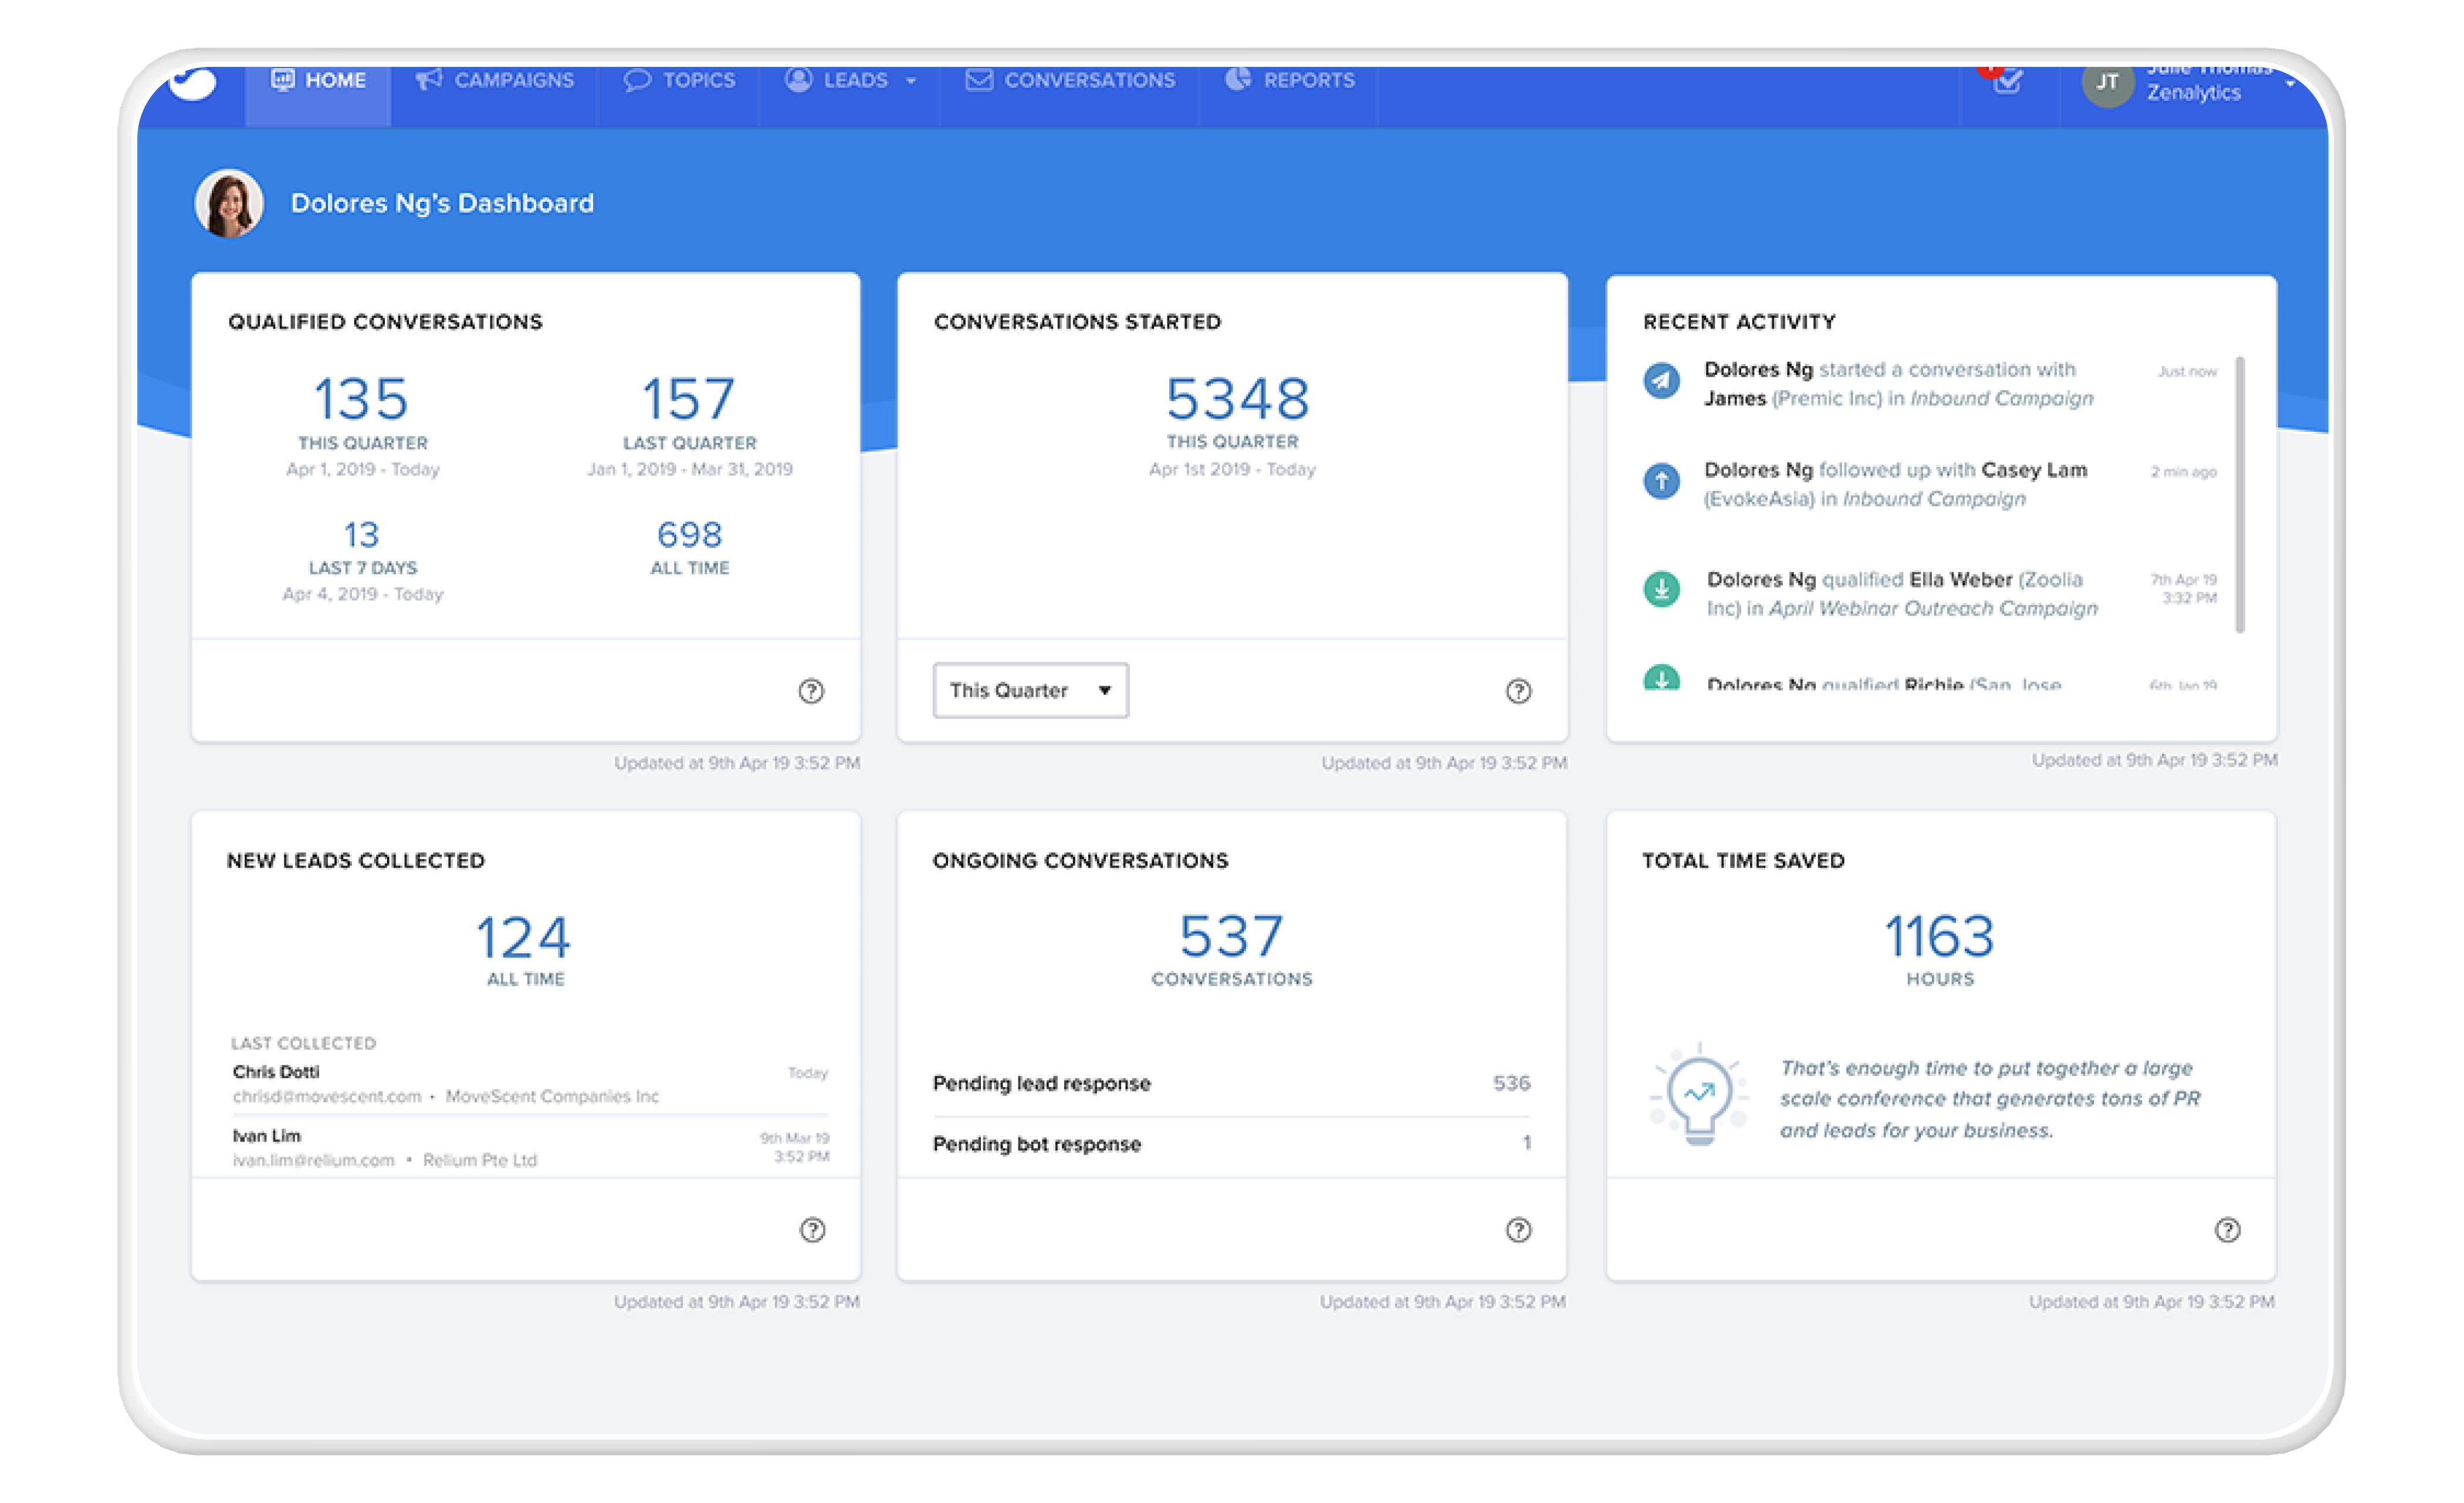Viewport: 2464px width, 1503px height.
Task: Click chrisd@movescent.com email
Action: [327, 1097]
